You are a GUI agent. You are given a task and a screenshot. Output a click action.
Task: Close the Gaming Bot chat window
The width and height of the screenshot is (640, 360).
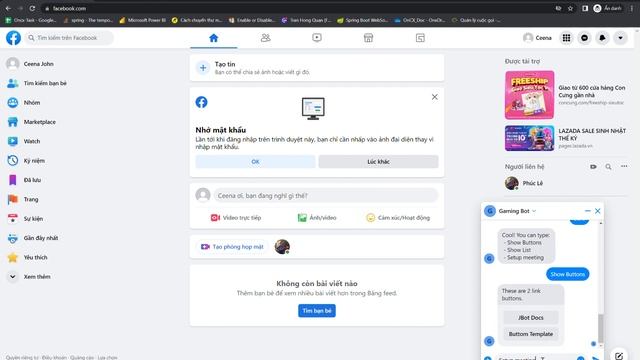[x=598, y=211]
